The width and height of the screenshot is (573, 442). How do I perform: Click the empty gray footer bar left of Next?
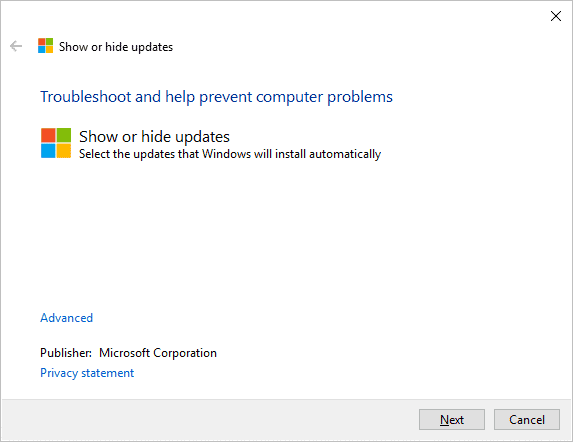[210, 419]
